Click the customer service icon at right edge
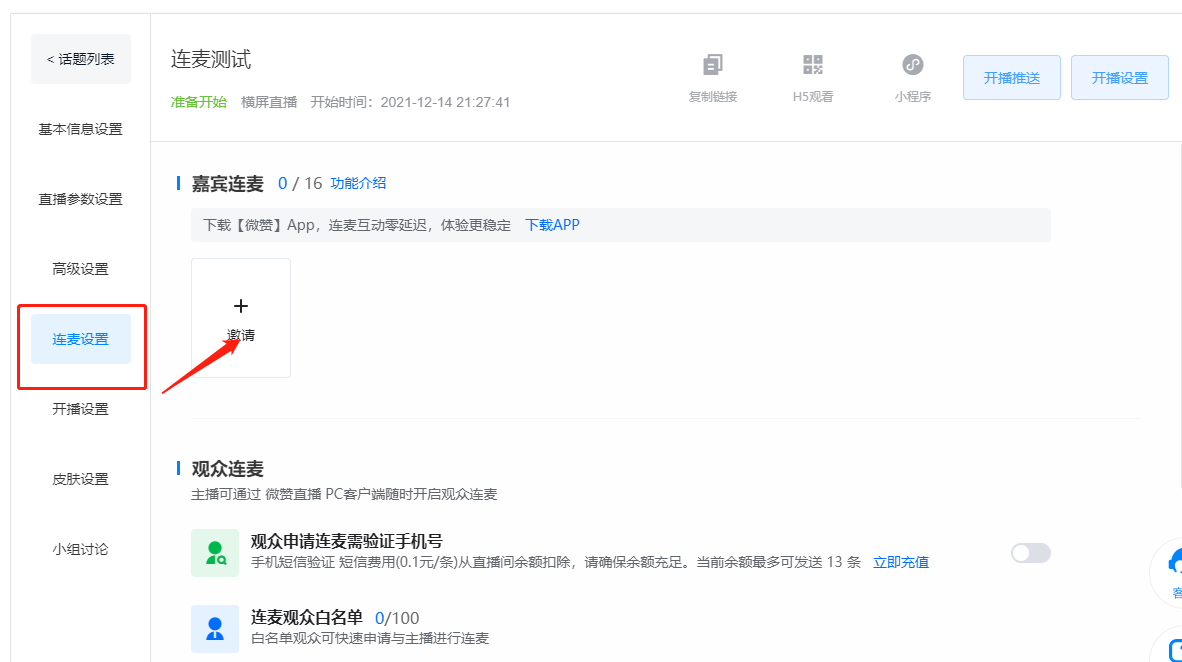The height and width of the screenshot is (662, 1182). [1174, 562]
